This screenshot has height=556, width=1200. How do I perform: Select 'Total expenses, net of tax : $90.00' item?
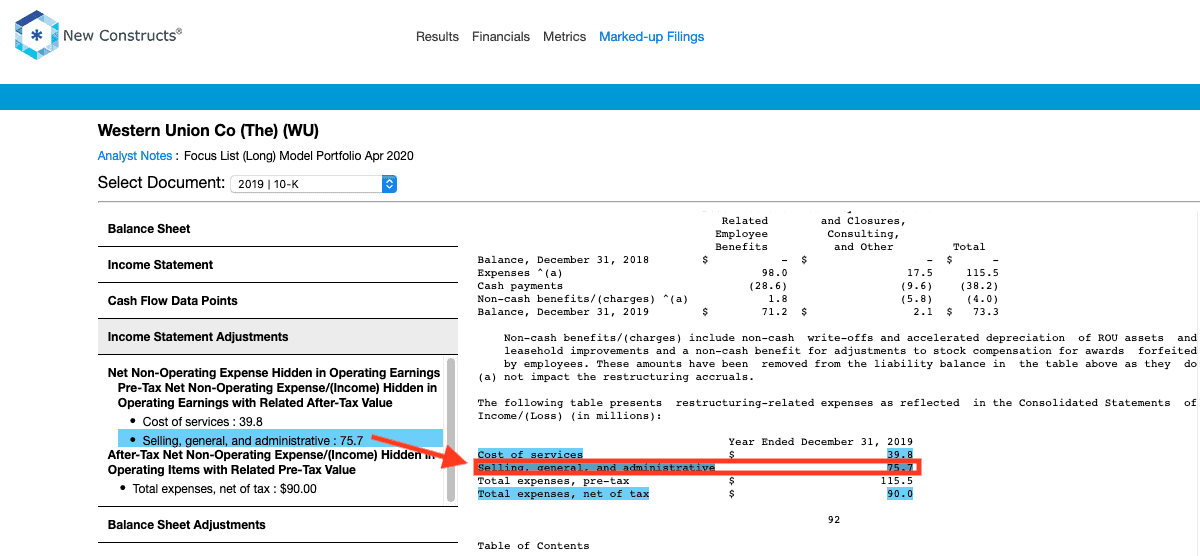pyautogui.click(x=224, y=489)
